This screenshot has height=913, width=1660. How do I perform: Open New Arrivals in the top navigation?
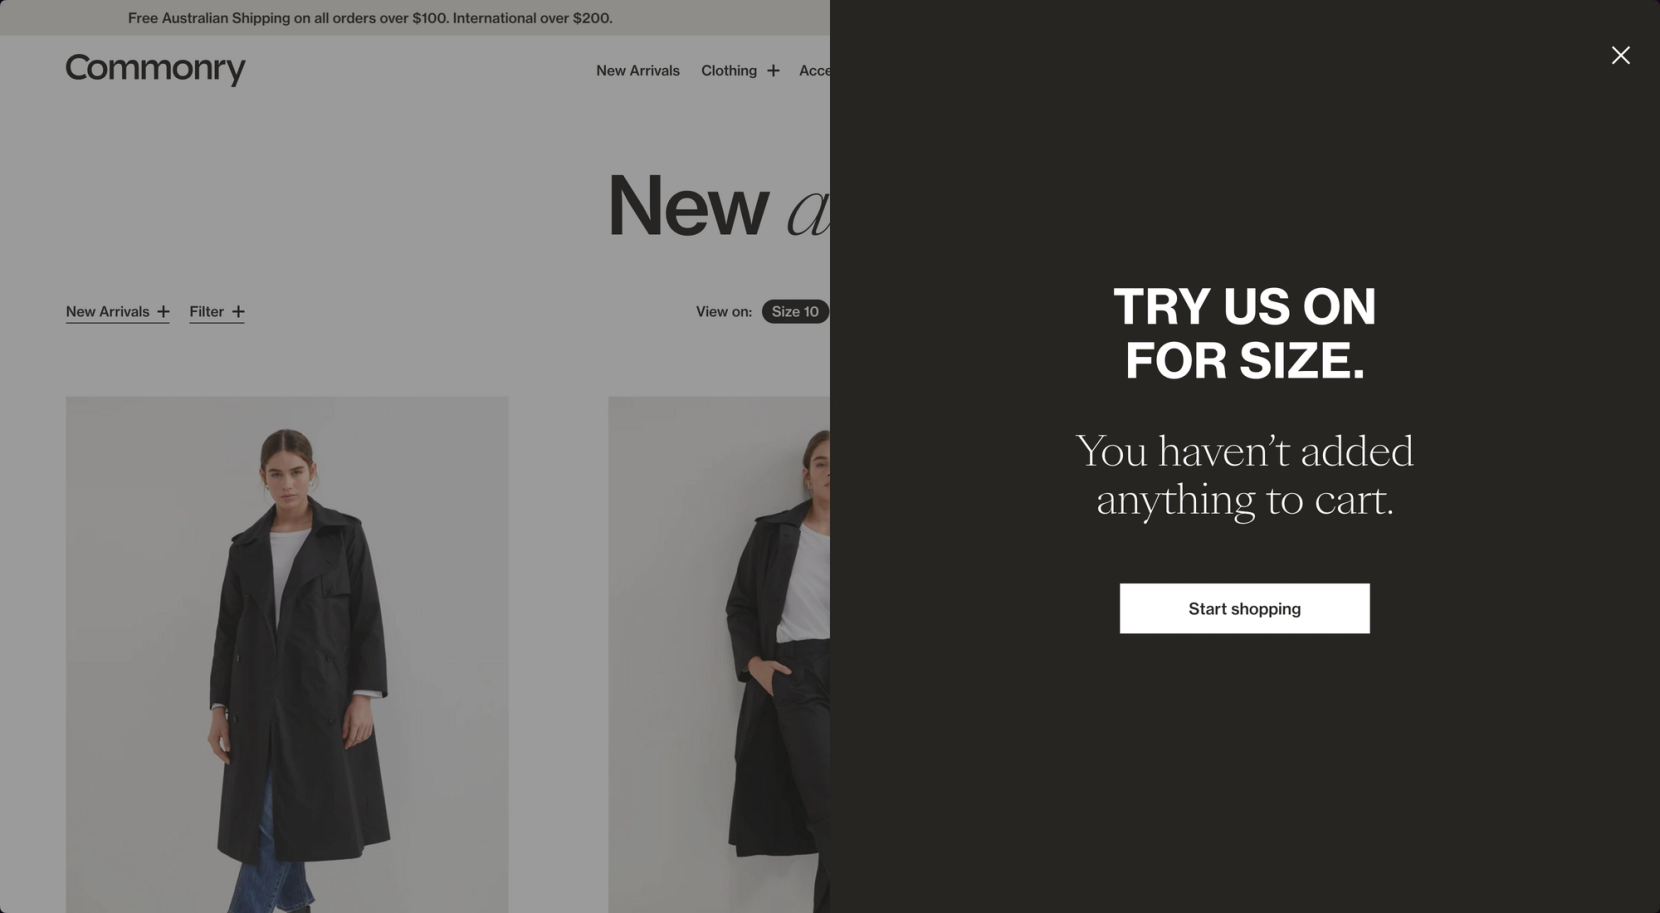pyautogui.click(x=638, y=71)
